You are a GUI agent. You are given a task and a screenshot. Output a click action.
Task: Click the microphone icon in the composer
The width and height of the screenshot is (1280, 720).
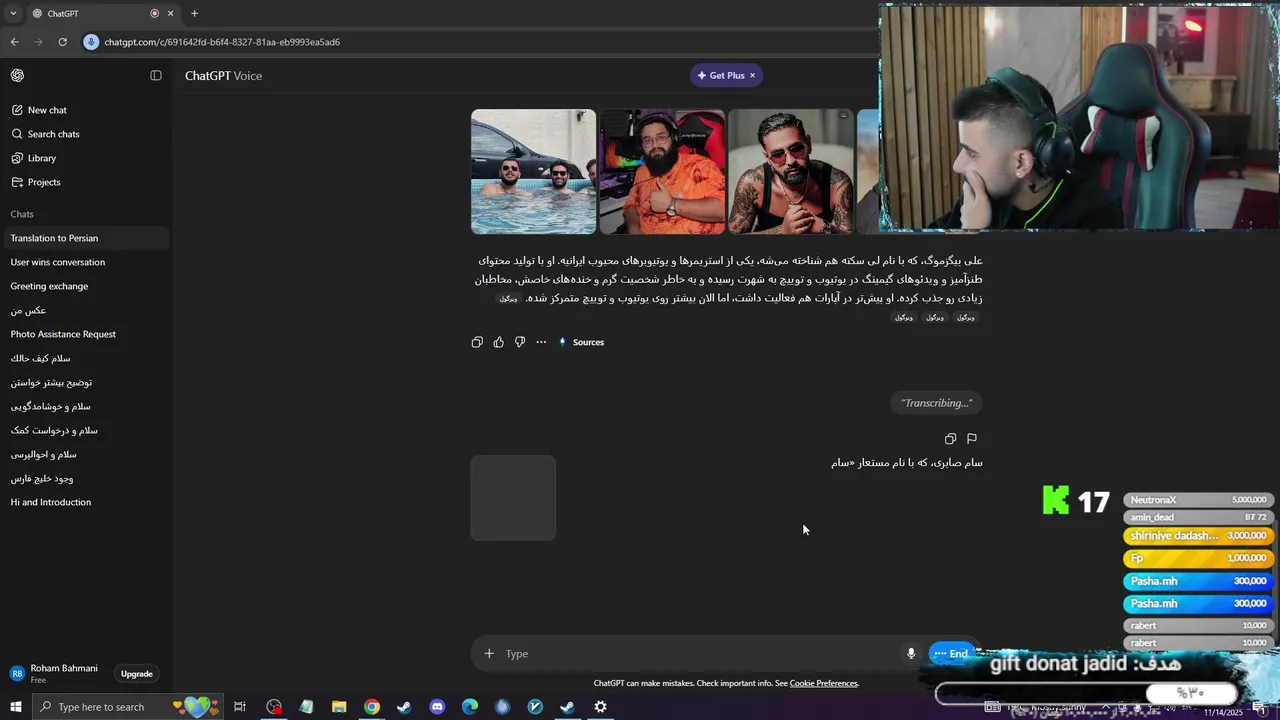point(911,654)
